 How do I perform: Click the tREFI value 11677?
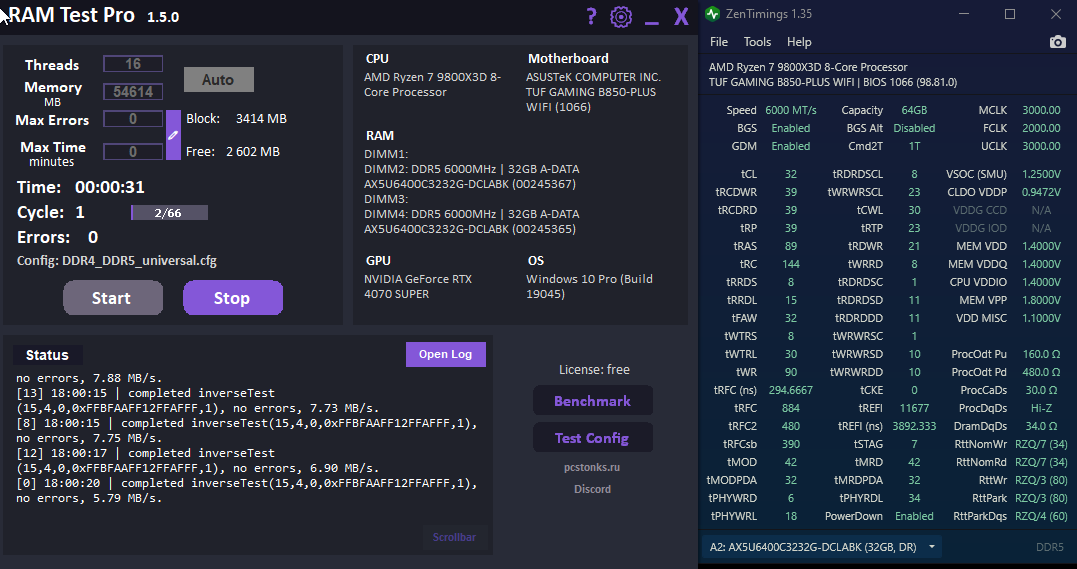914,408
